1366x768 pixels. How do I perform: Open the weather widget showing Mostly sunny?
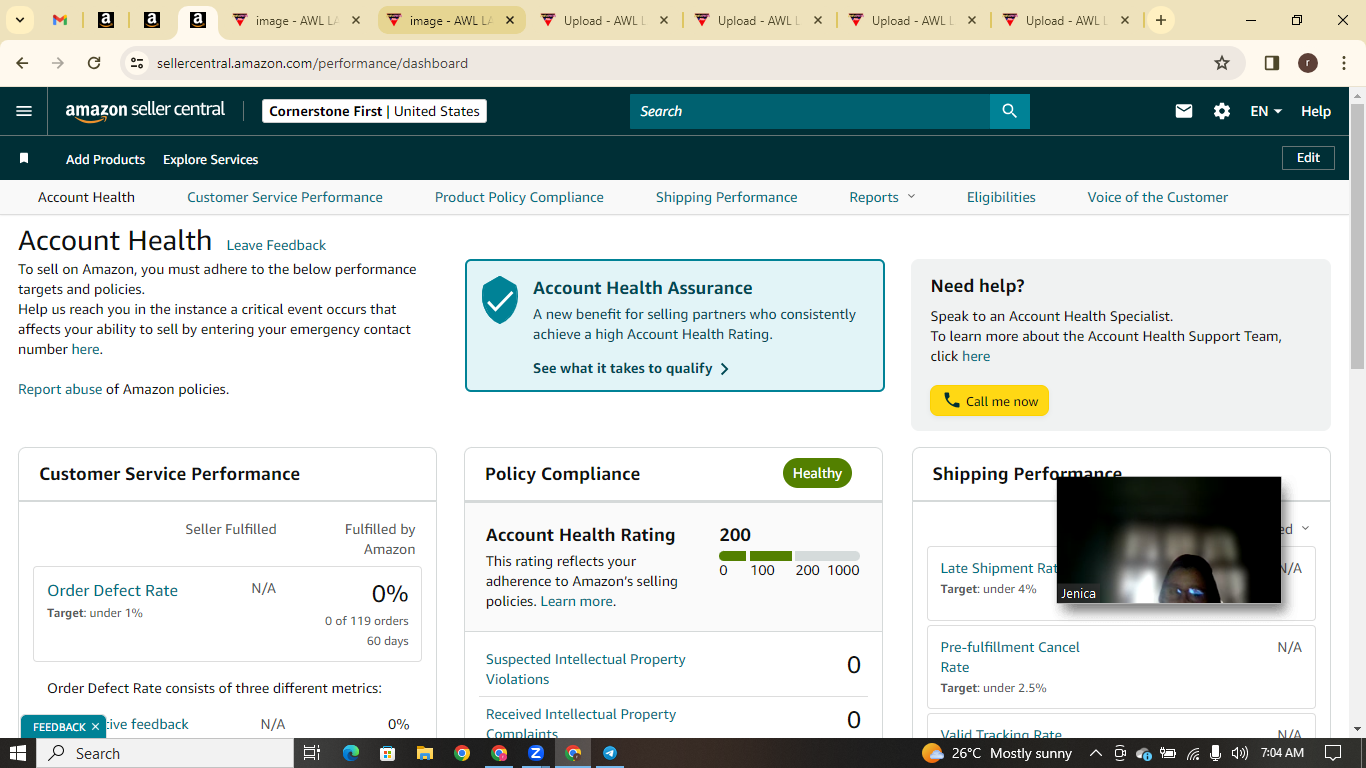coord(997,753)
